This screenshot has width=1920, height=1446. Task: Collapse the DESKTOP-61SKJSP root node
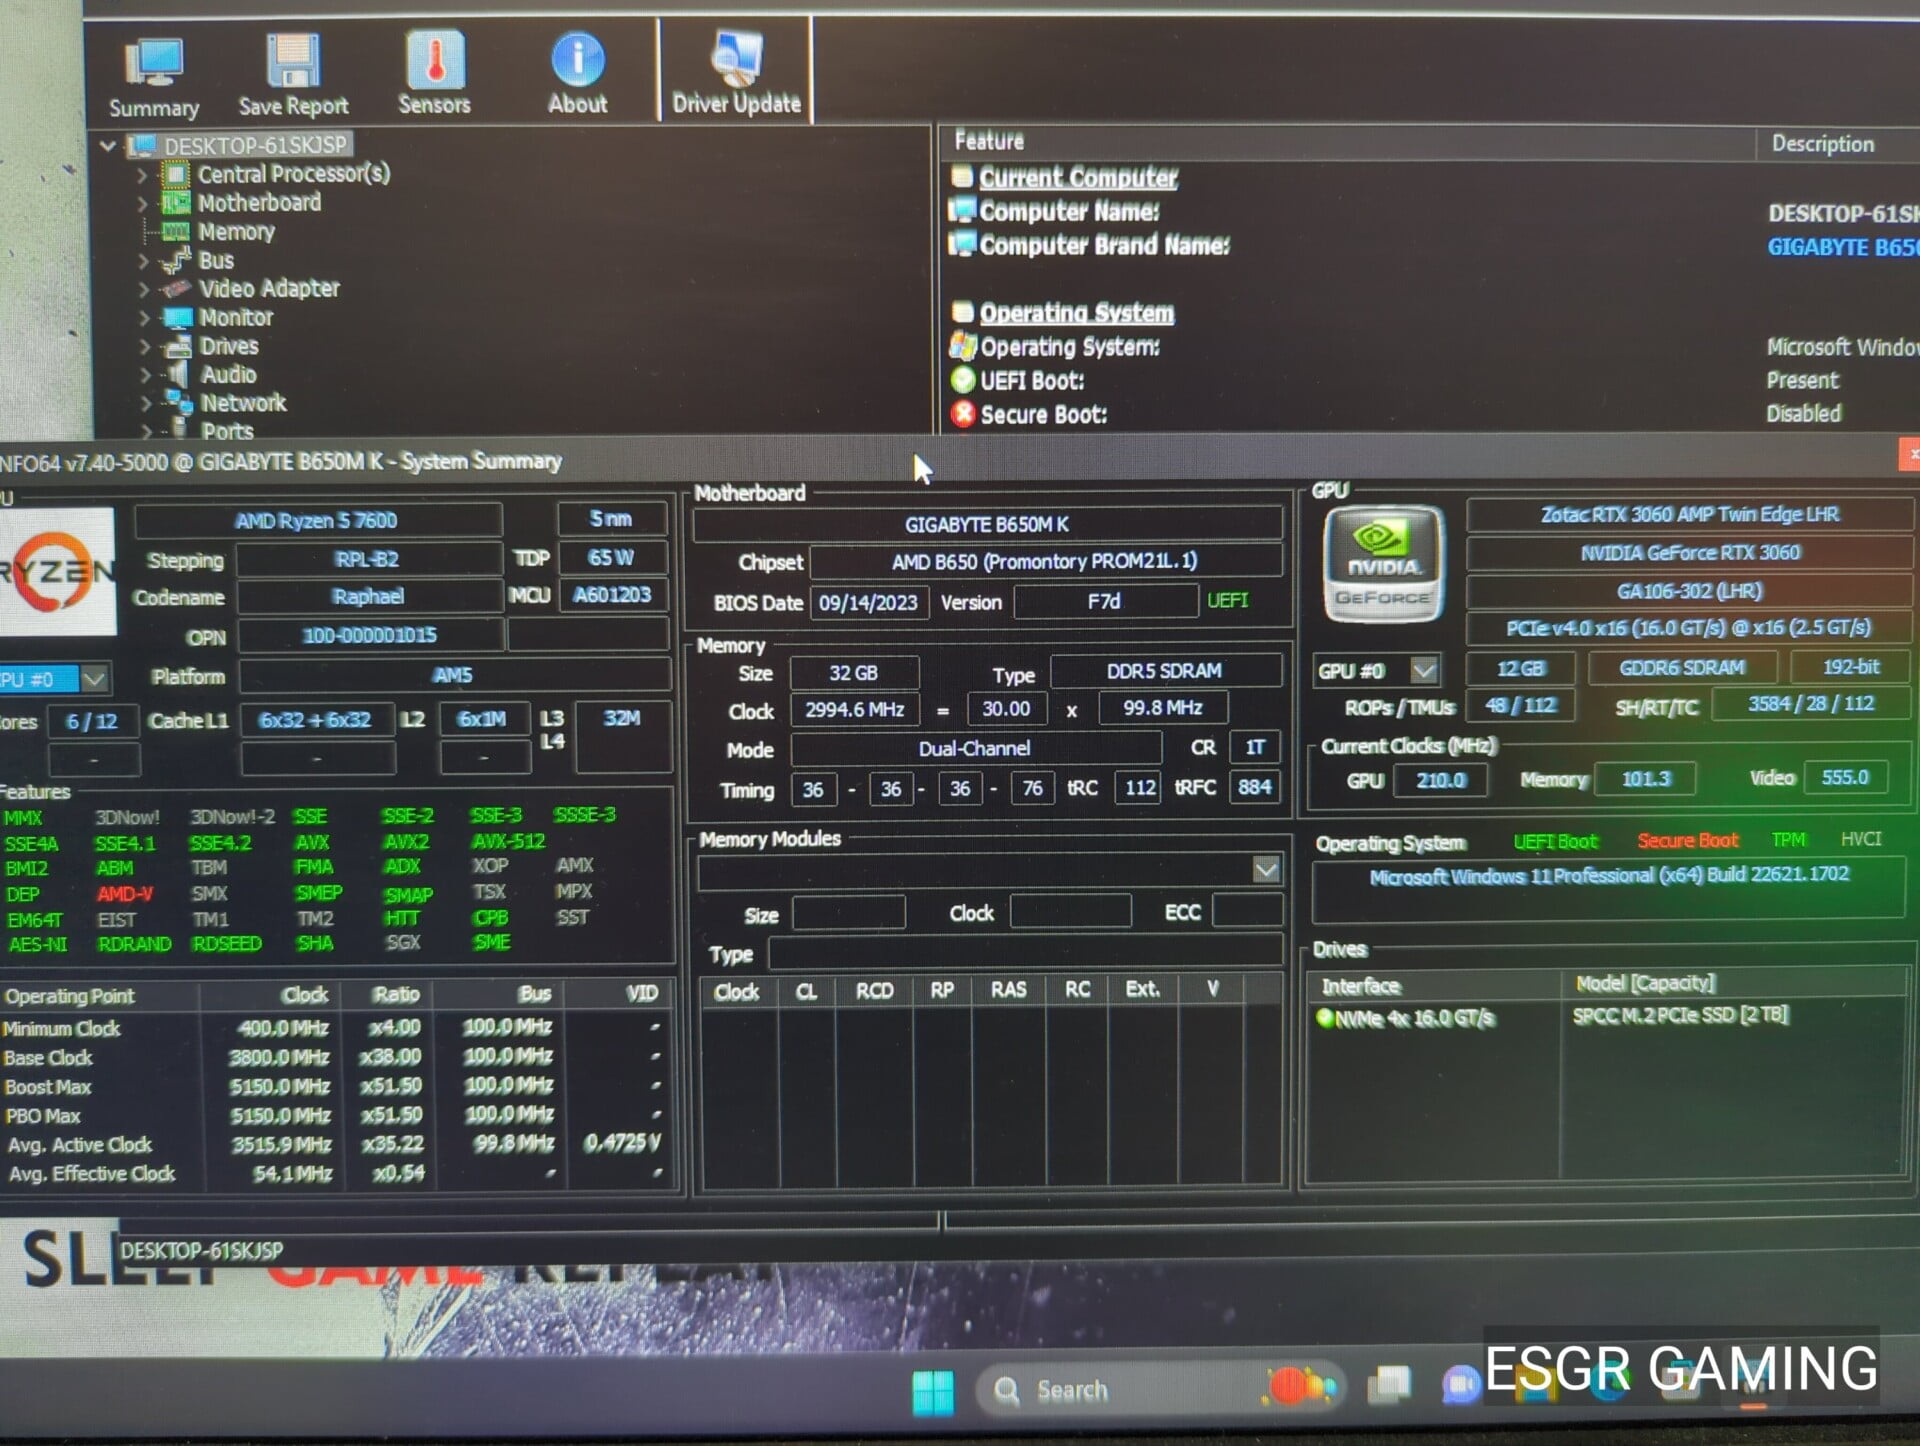coord(107,146)
